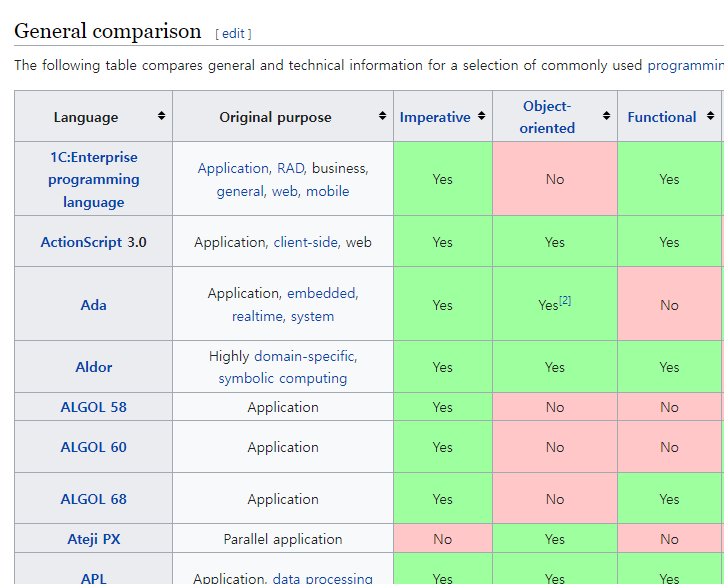The width and height of the screenshot is (724, 584).
Task: Click the embedded link in Ada row
Action: (322, 293)
